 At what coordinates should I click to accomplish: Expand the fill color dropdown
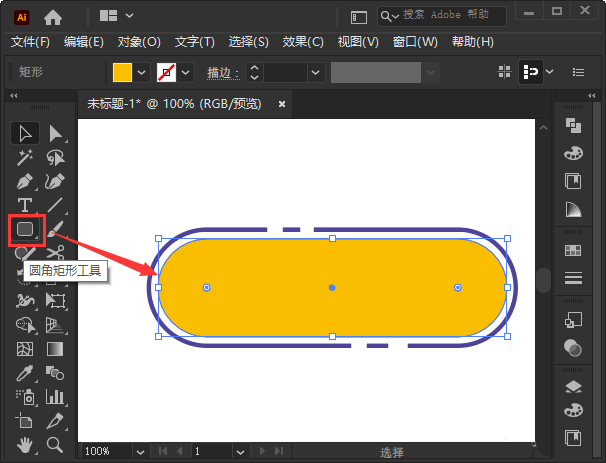point(142,73)
